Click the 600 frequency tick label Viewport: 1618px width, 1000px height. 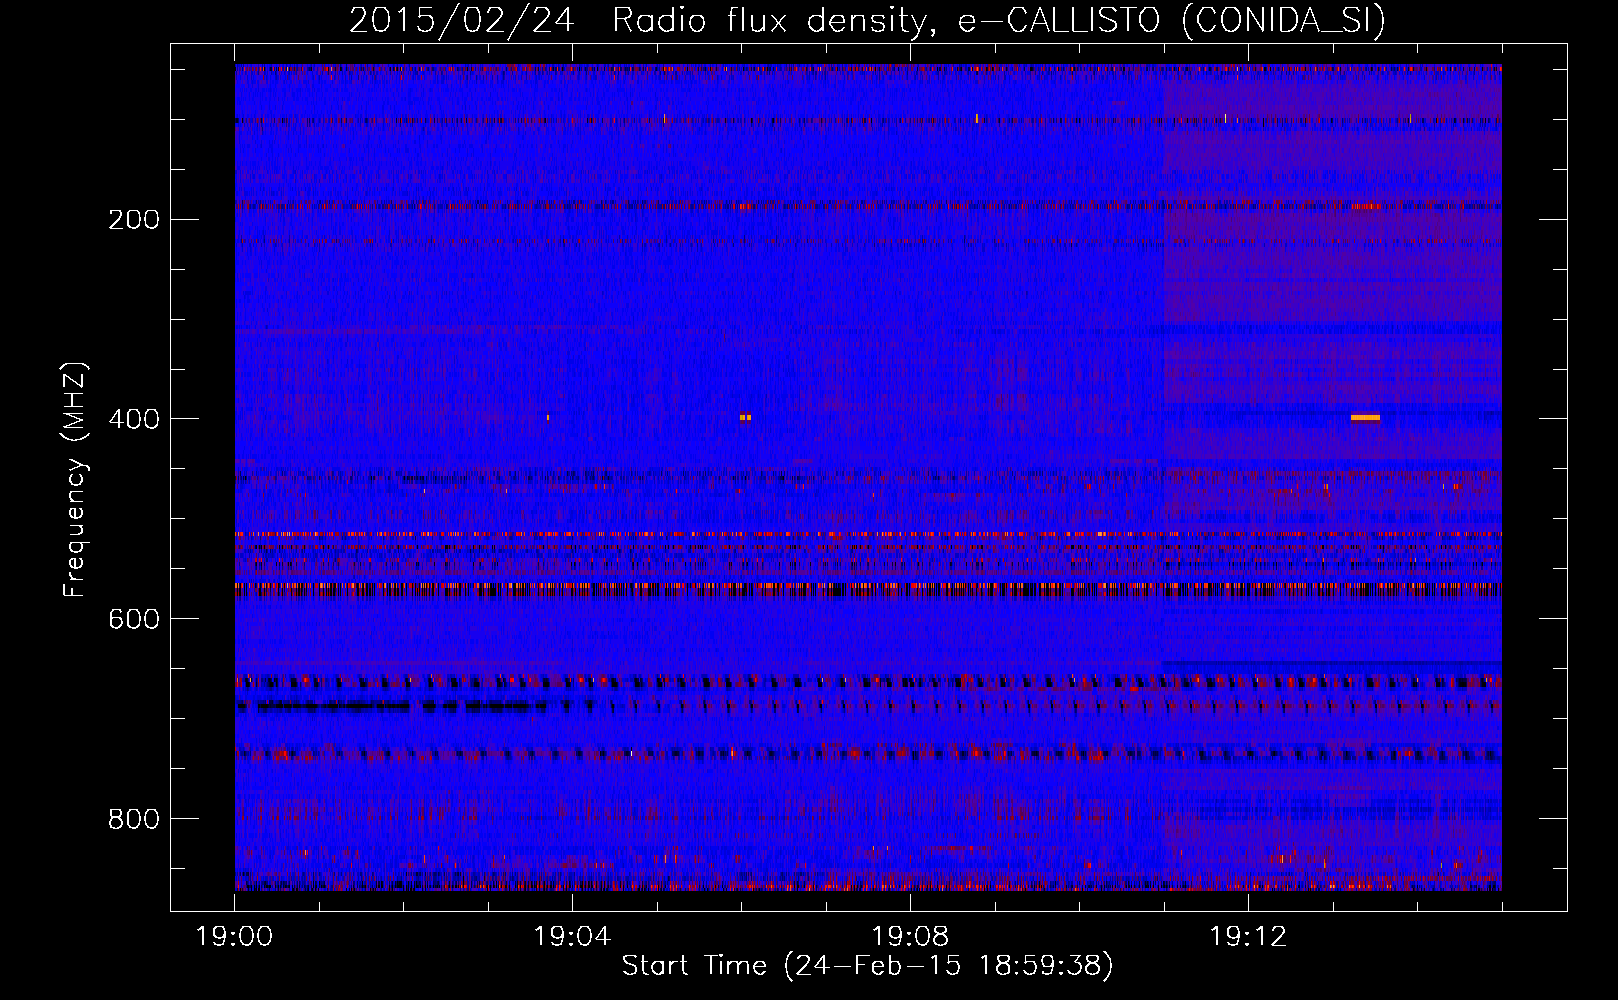click(134, 619)
